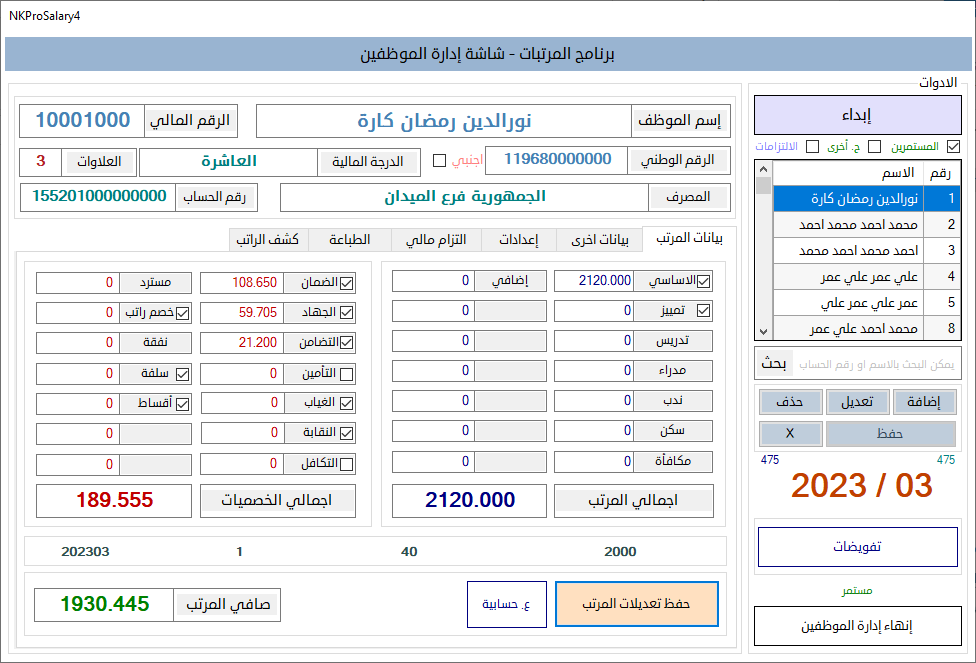Screen dimensions: 976x663
Task: Open the بيانات اخرى tab
Action: 599,240
